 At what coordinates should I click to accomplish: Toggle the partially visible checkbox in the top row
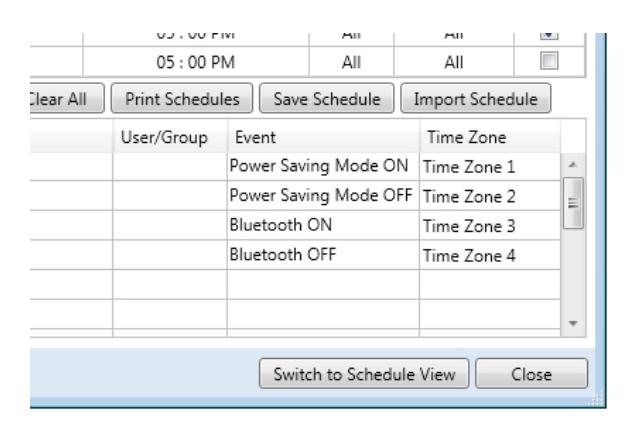tap(549, 36)
